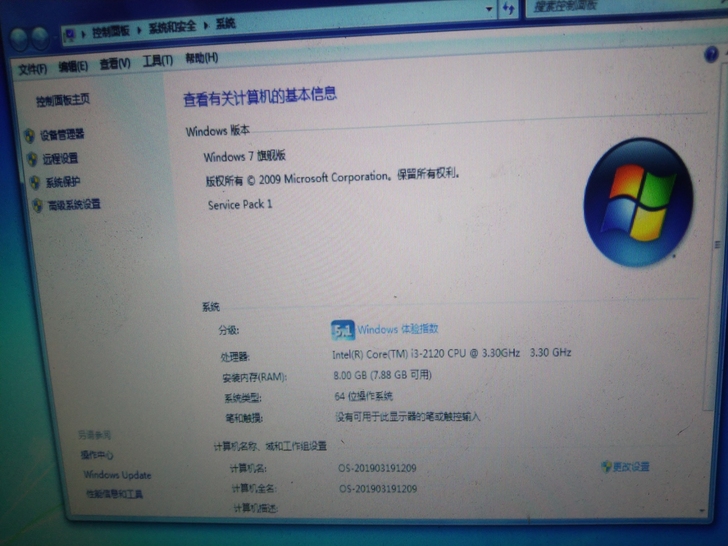Click the shield icon beside 设备管理器
The width and height of the screenshot is (728, 546).
[x=29, y=136]
